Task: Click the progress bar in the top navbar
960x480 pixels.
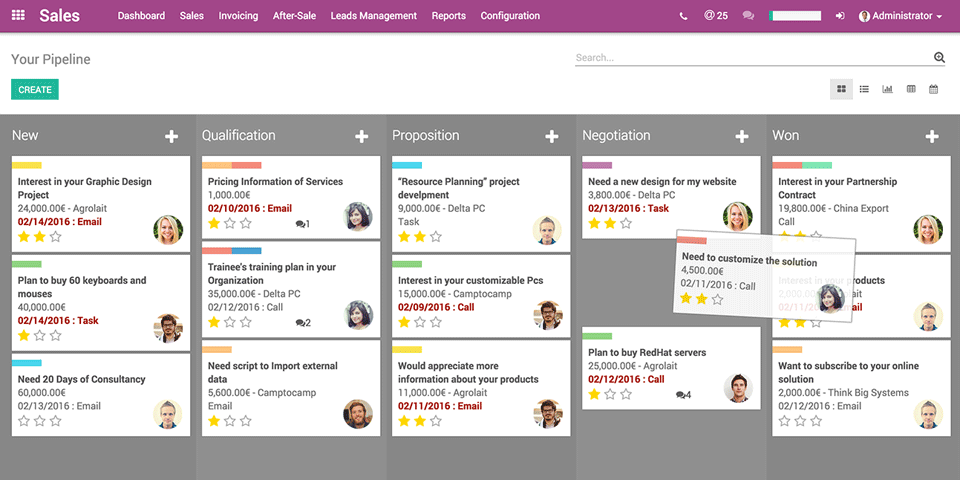Action: pyautogui.click(x=795, y=16)
